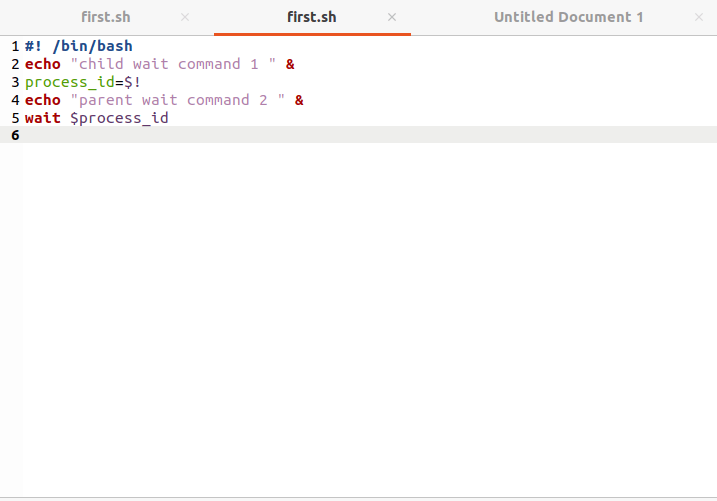Switch to the Untitled Document 1 tab
This screenshot has width=717, height=501.
pyautogui.click(x=568, y=17)
